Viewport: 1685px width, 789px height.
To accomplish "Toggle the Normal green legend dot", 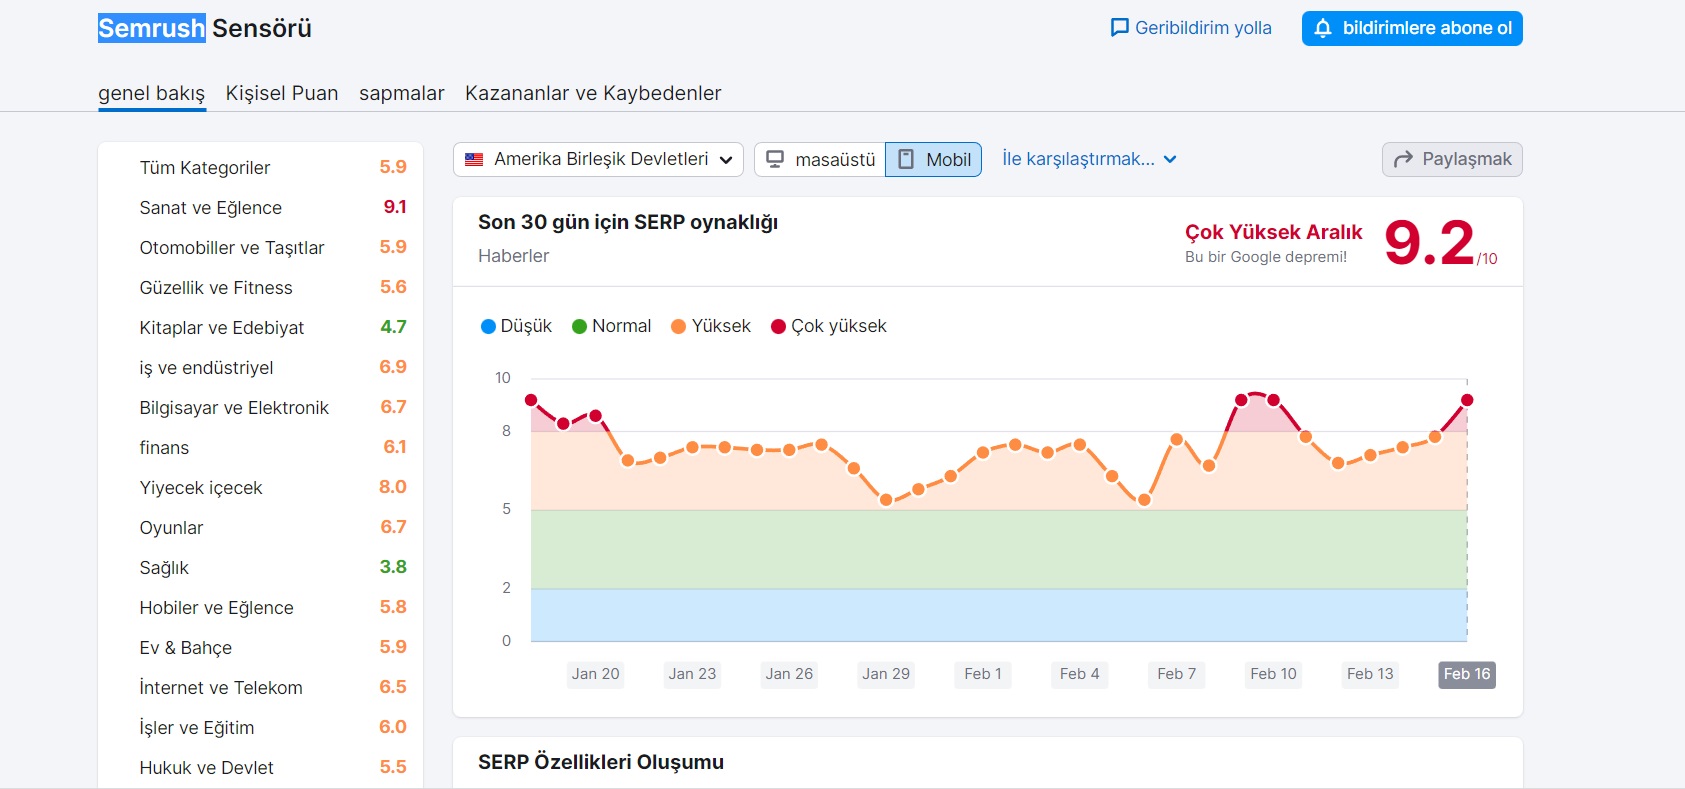I will tap(579, 326).
